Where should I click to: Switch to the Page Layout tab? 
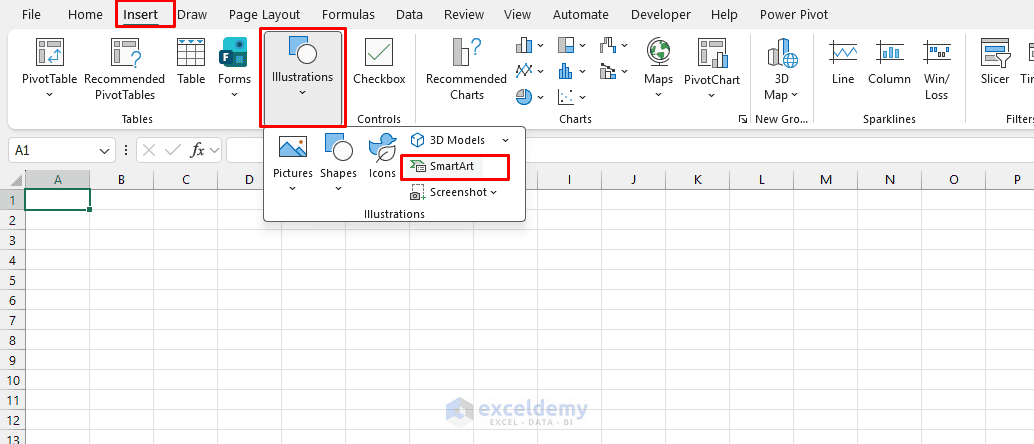(264, 15)
